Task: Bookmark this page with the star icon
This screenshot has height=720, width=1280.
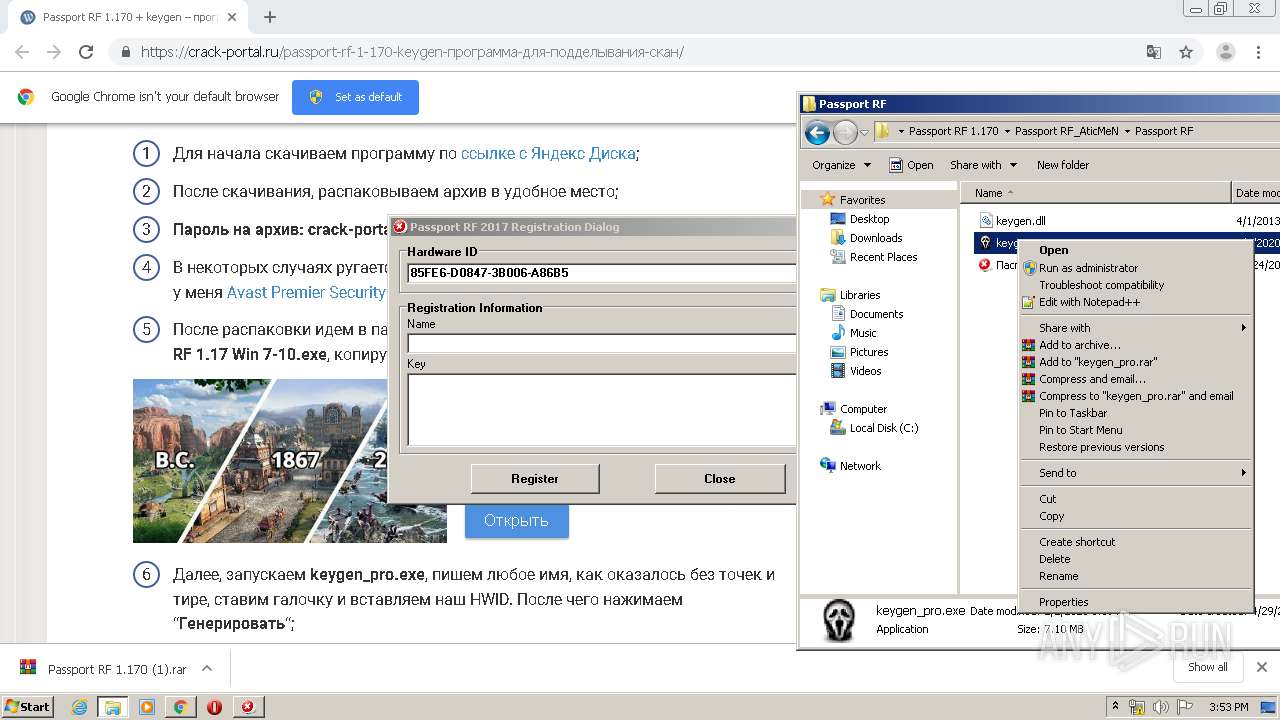Action: tap(1186, 52)
